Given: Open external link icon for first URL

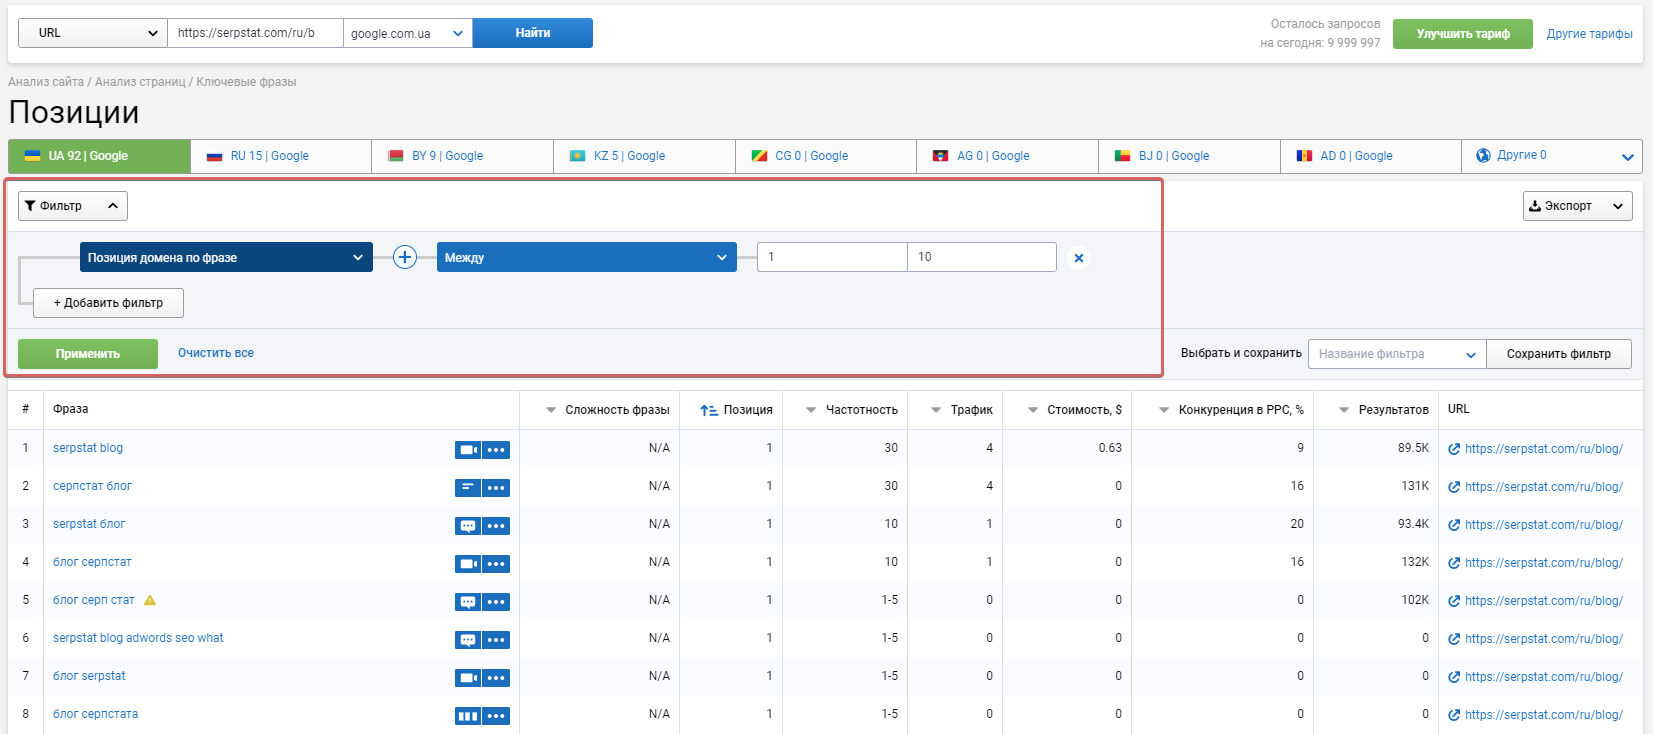Looking at the screenshot, I should click(x=1454, y=449).
